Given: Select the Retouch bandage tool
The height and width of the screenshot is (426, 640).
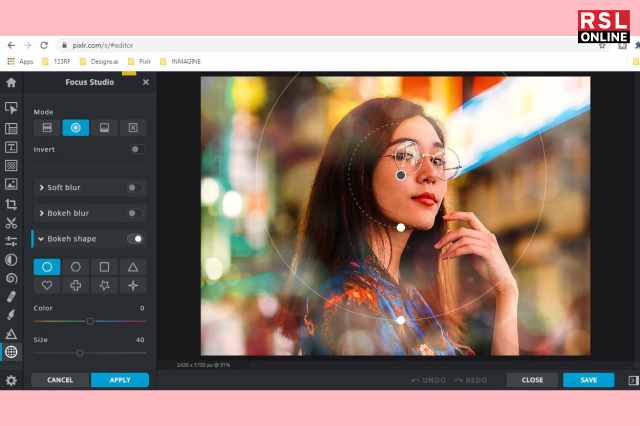Looking at the screenshot, I should point(11,297).
